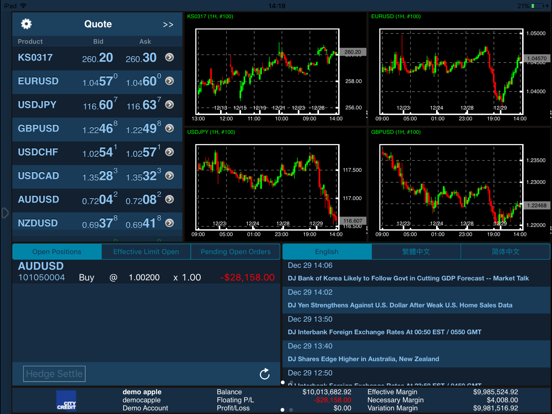This screenshot has height=414, width=552.
Task: Select GBPUSD bid price 1.2246
Action: 100,128
